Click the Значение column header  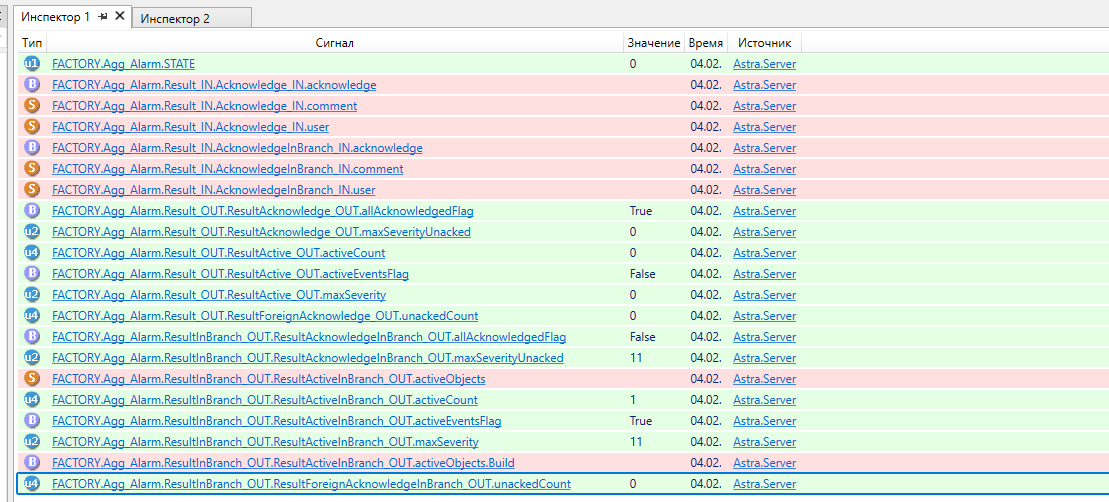click(x=652, y=43)
